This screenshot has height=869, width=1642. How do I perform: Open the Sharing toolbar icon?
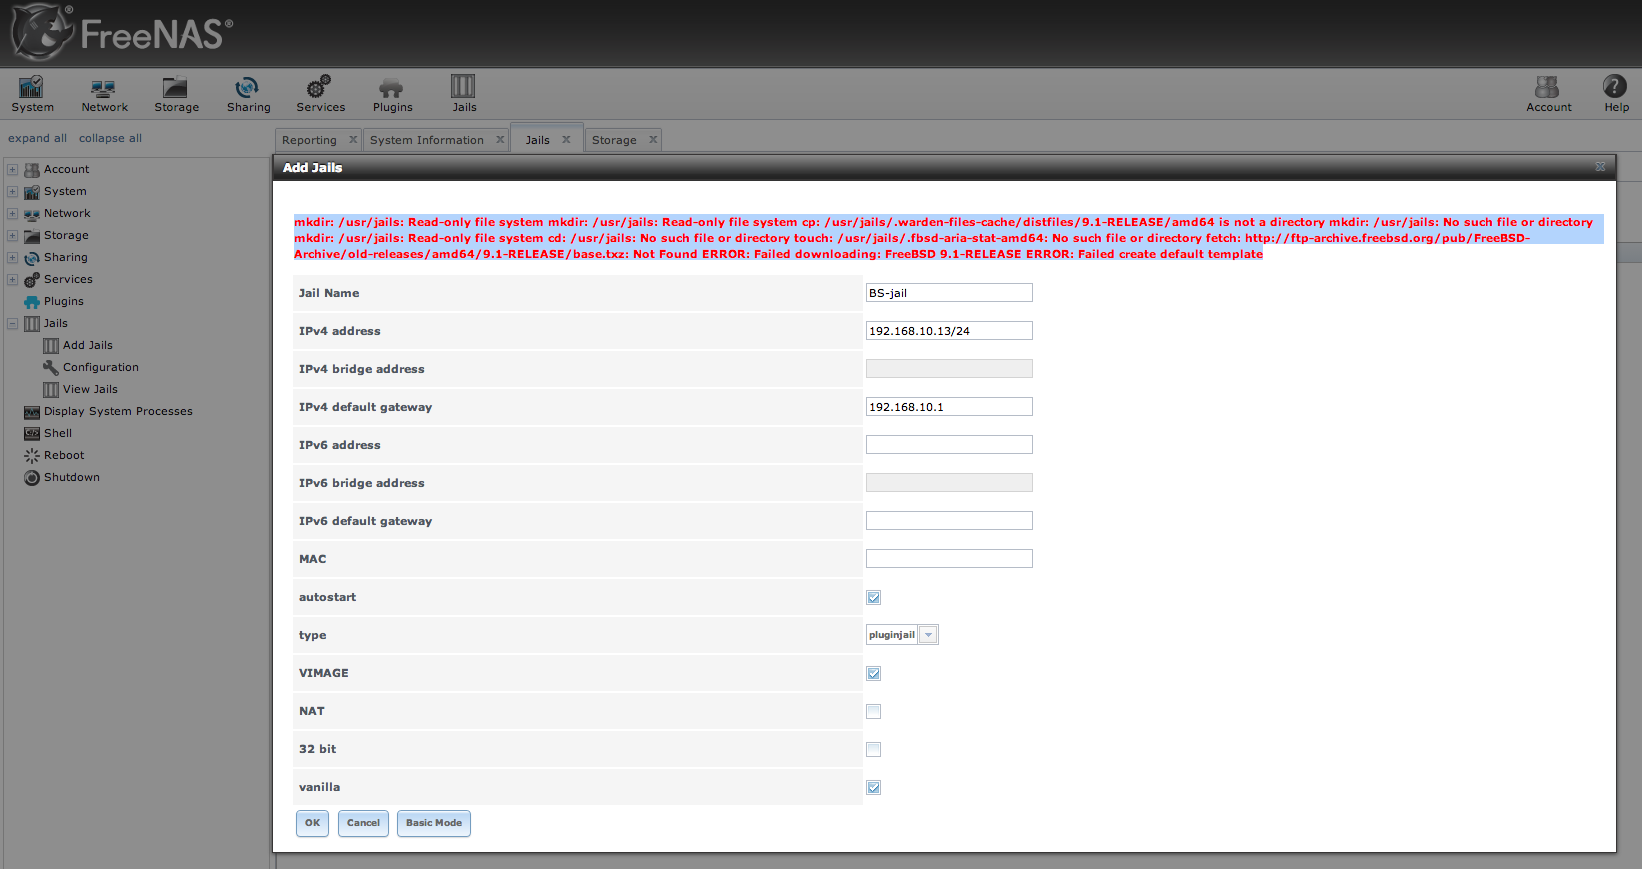(248, 94)
